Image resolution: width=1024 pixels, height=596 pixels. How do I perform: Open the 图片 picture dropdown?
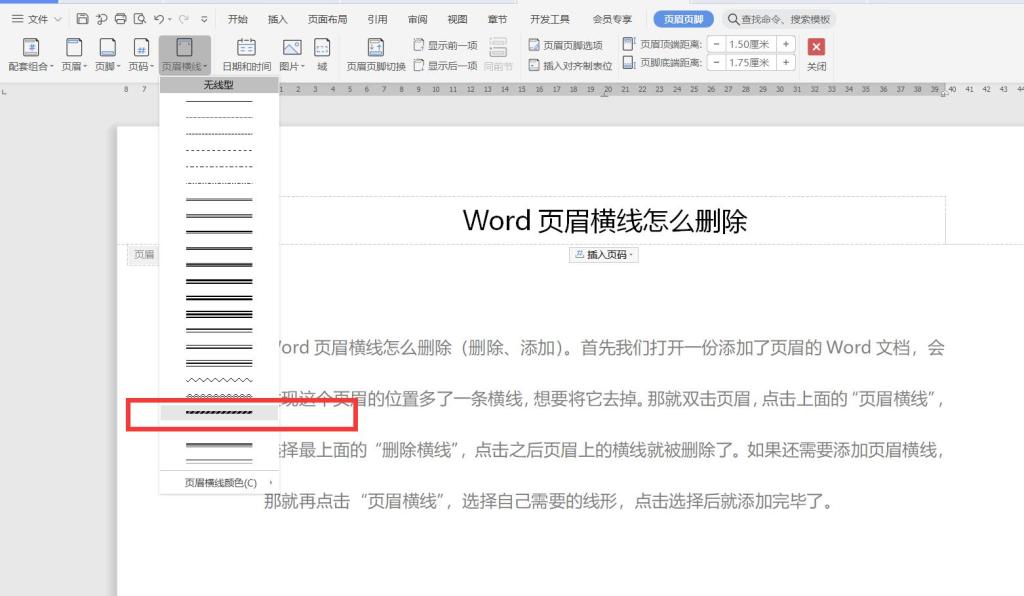tap(292, 66)
